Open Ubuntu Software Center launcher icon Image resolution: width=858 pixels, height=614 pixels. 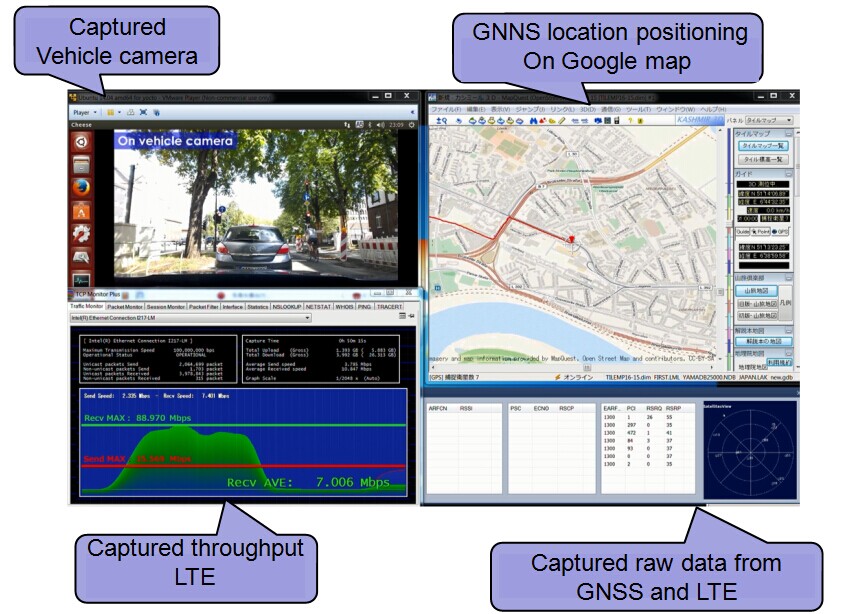click(81, 211)
